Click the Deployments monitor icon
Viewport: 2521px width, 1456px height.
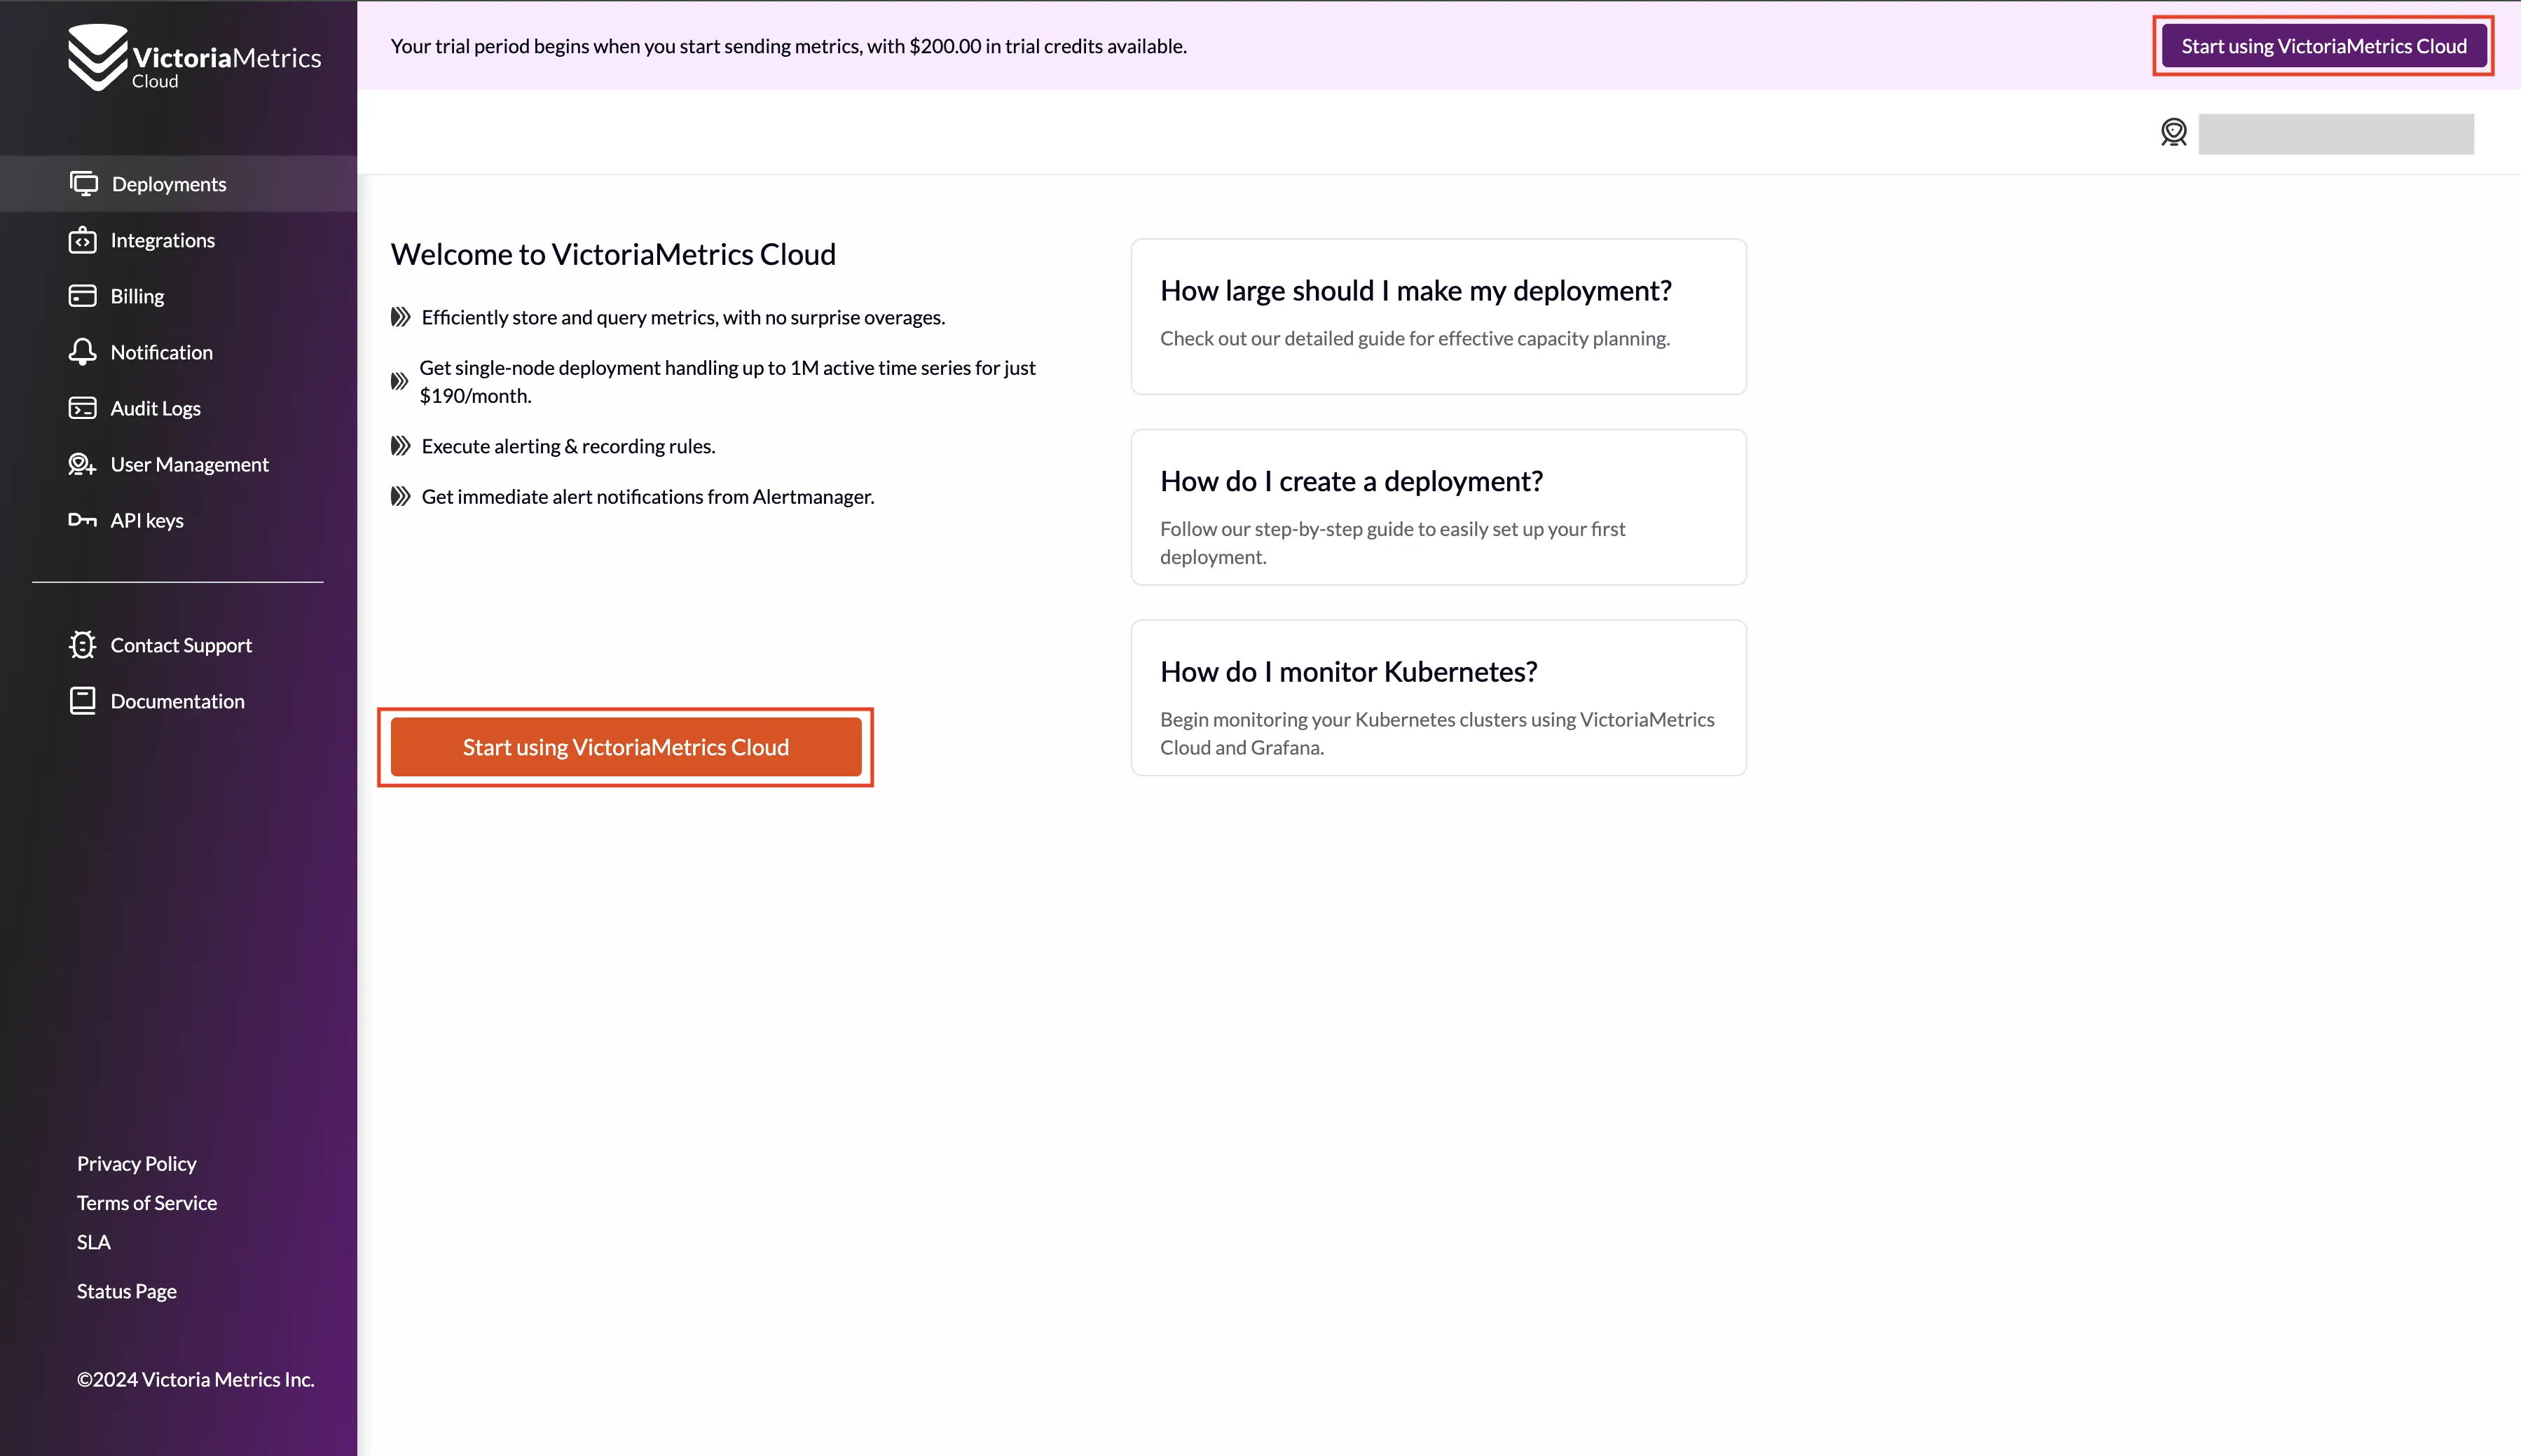tap(84, 183)
